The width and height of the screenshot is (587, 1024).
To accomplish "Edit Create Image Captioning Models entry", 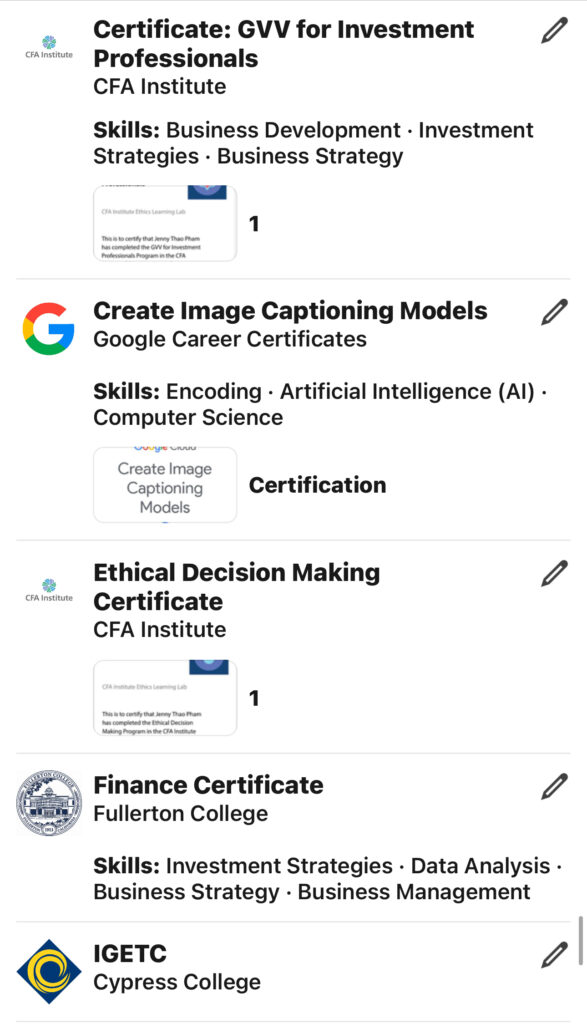I will click(x=554, y=312).
